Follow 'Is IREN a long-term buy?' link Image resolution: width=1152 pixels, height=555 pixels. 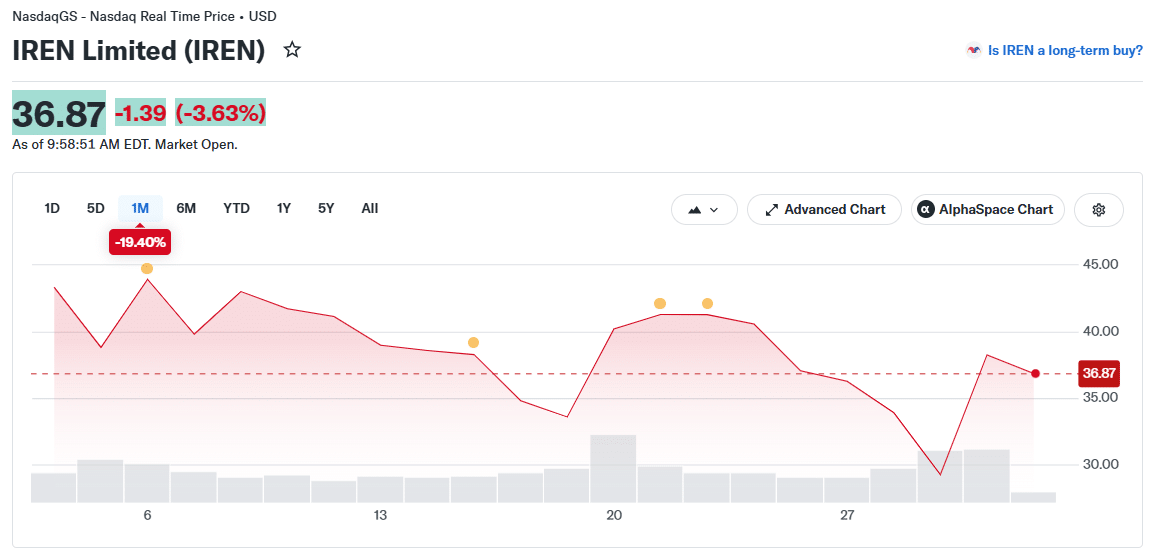pos(1065,51)
